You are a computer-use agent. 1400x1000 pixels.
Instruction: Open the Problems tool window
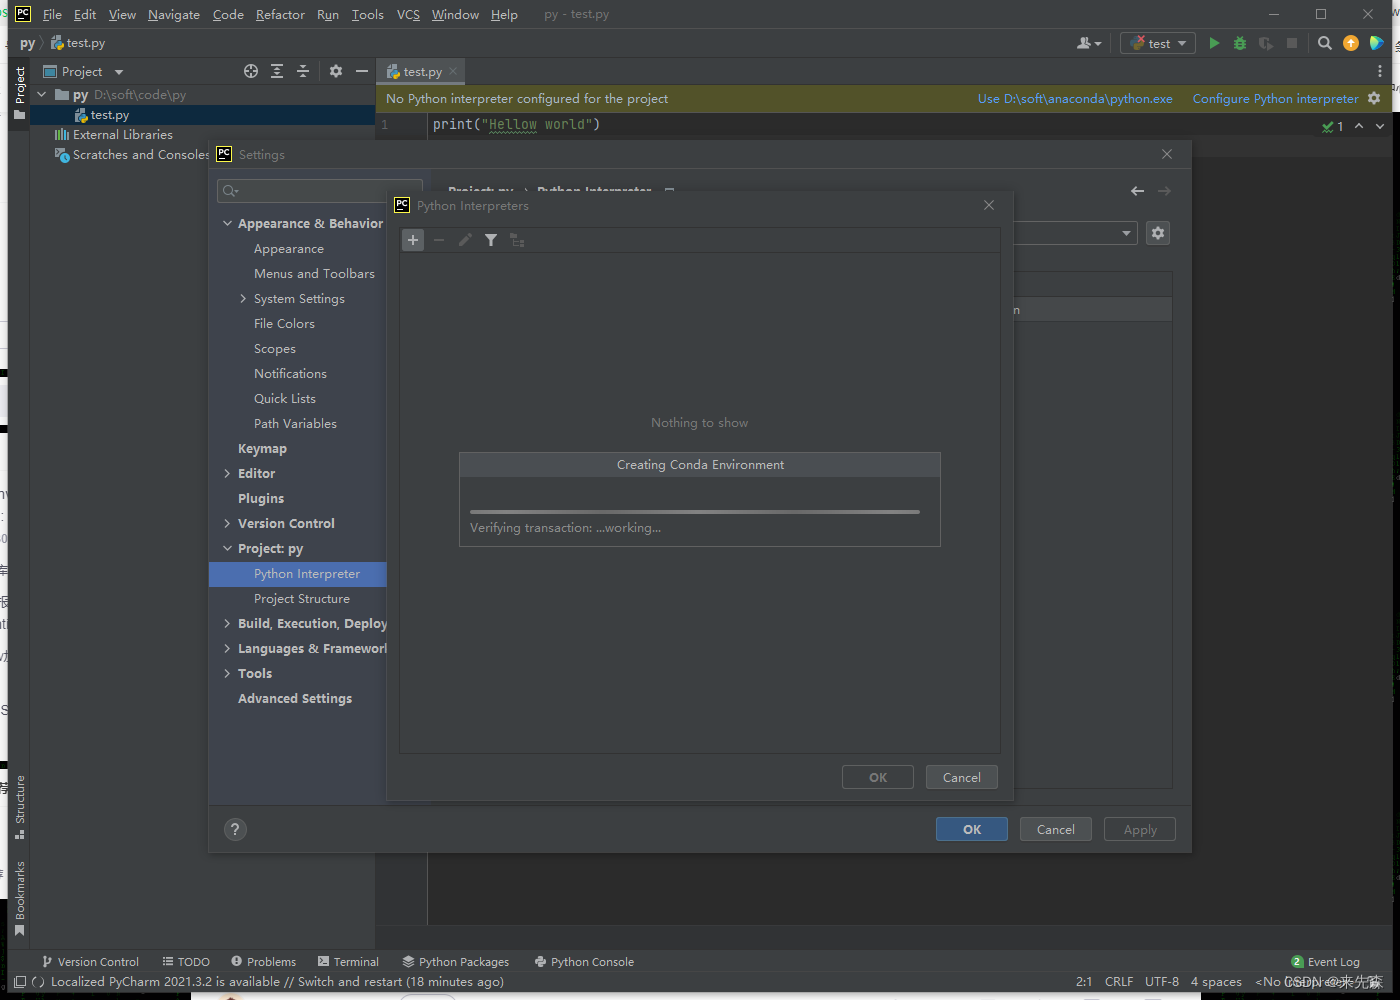[x=264, y=961]
